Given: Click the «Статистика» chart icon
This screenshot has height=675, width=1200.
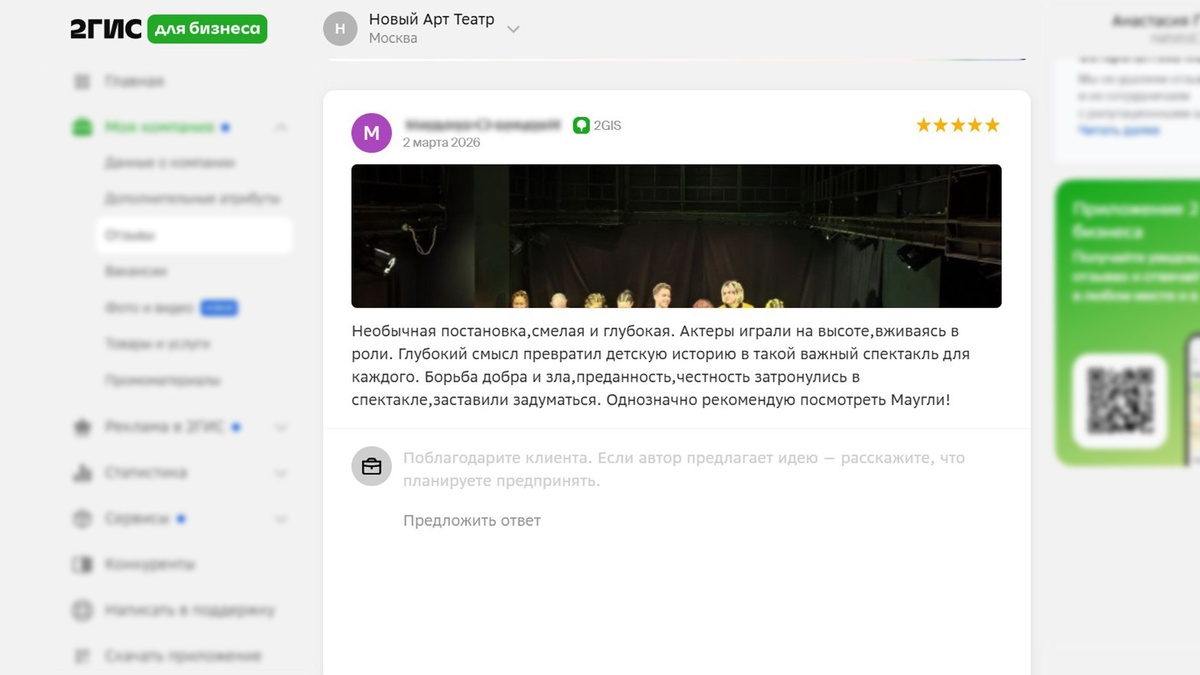Looking at the screenshot, I should (83, 473).
